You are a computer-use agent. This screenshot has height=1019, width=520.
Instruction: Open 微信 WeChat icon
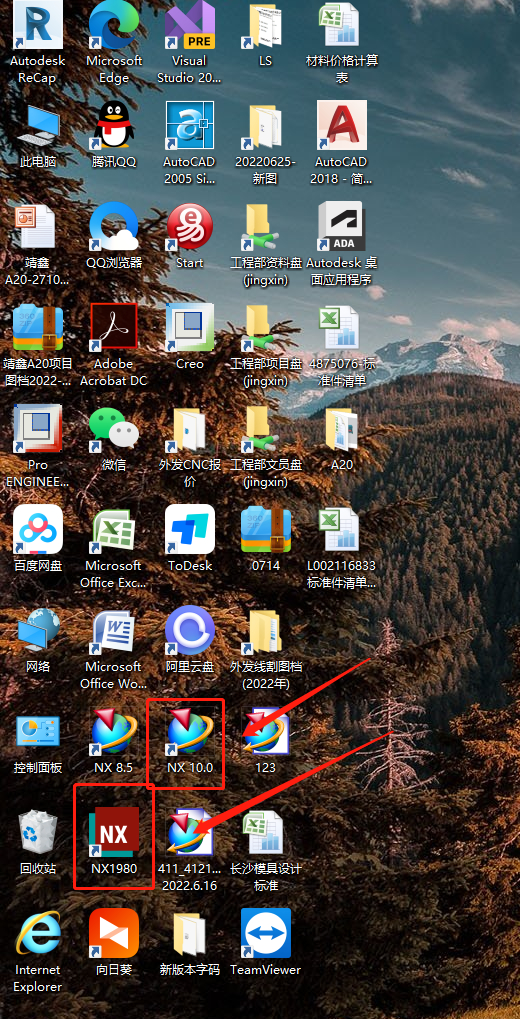(113, 429)
